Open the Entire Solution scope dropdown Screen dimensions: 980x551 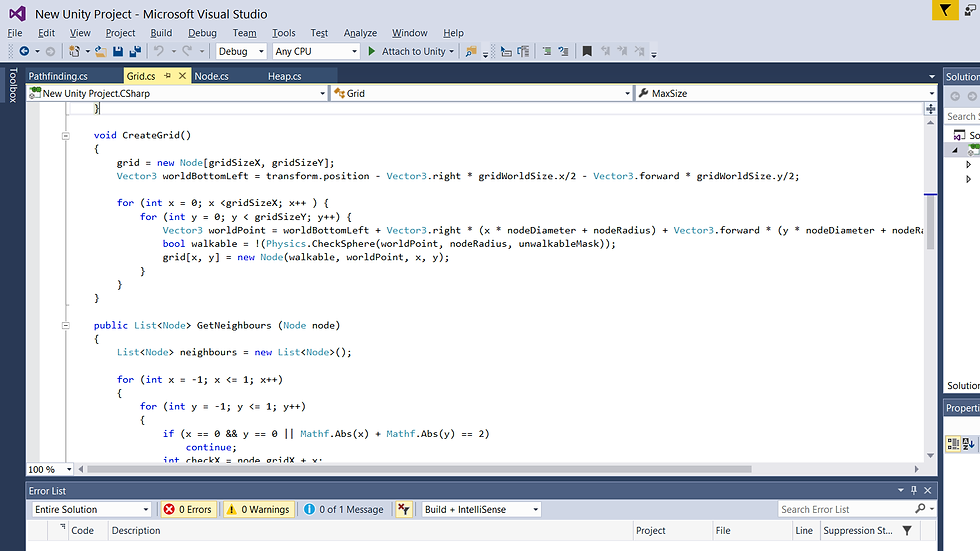click(x=91, y=509)
